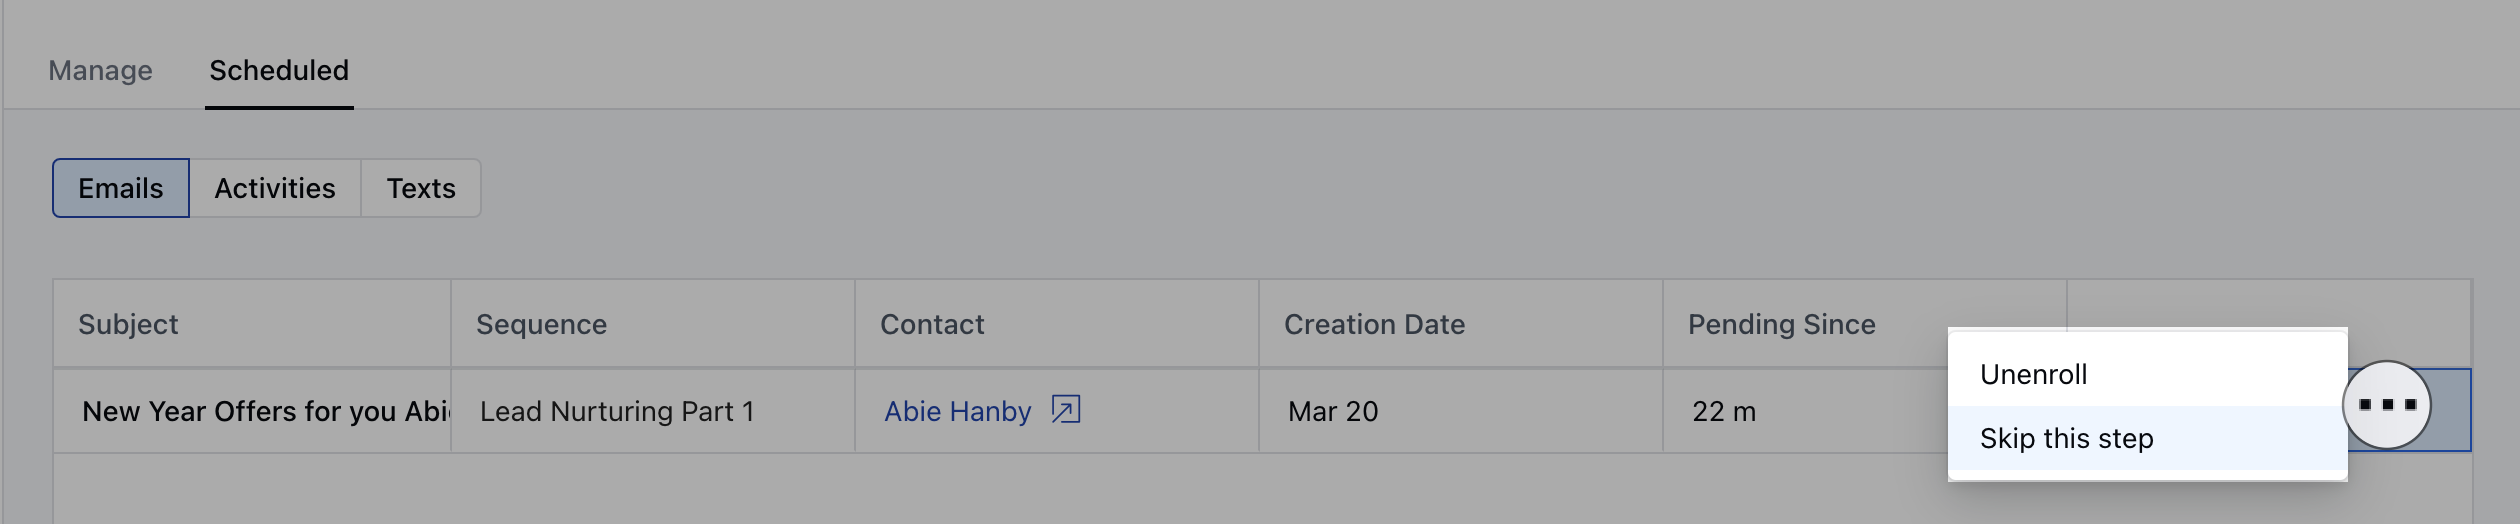Select the New Year Offers email subject

coord(266,411)
